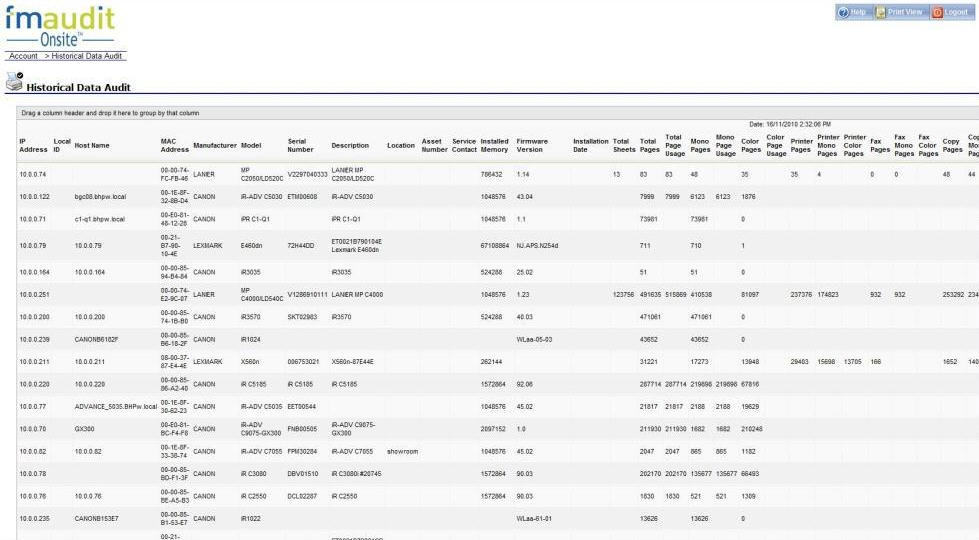979x540 pixels.
Task: Select firmware WLaa-05-03 cell
Action: click(534, 340)
